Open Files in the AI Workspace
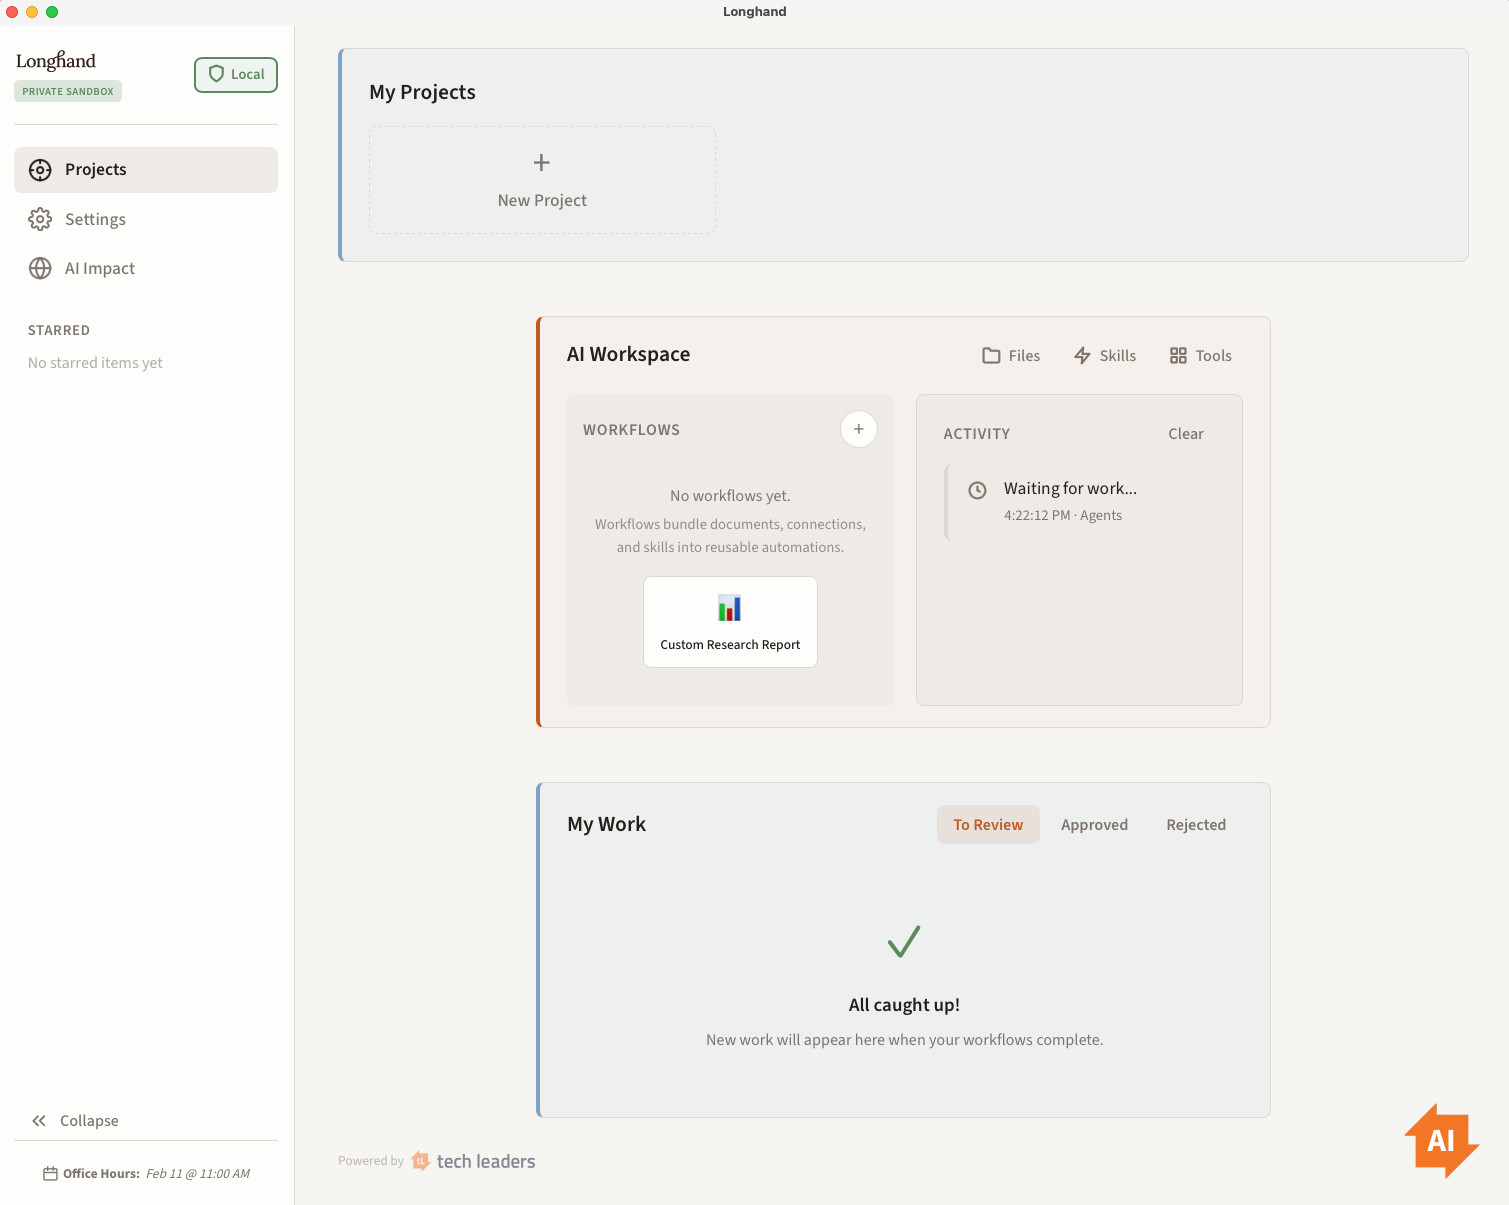The width and height of the screenshot is (1509, 1205). pos(1010,355)
